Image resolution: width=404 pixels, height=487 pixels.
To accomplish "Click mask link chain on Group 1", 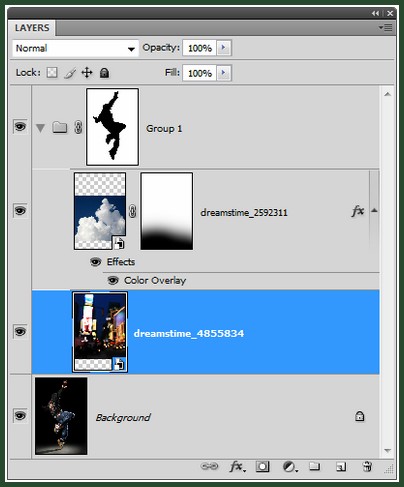I will (78, 127).
